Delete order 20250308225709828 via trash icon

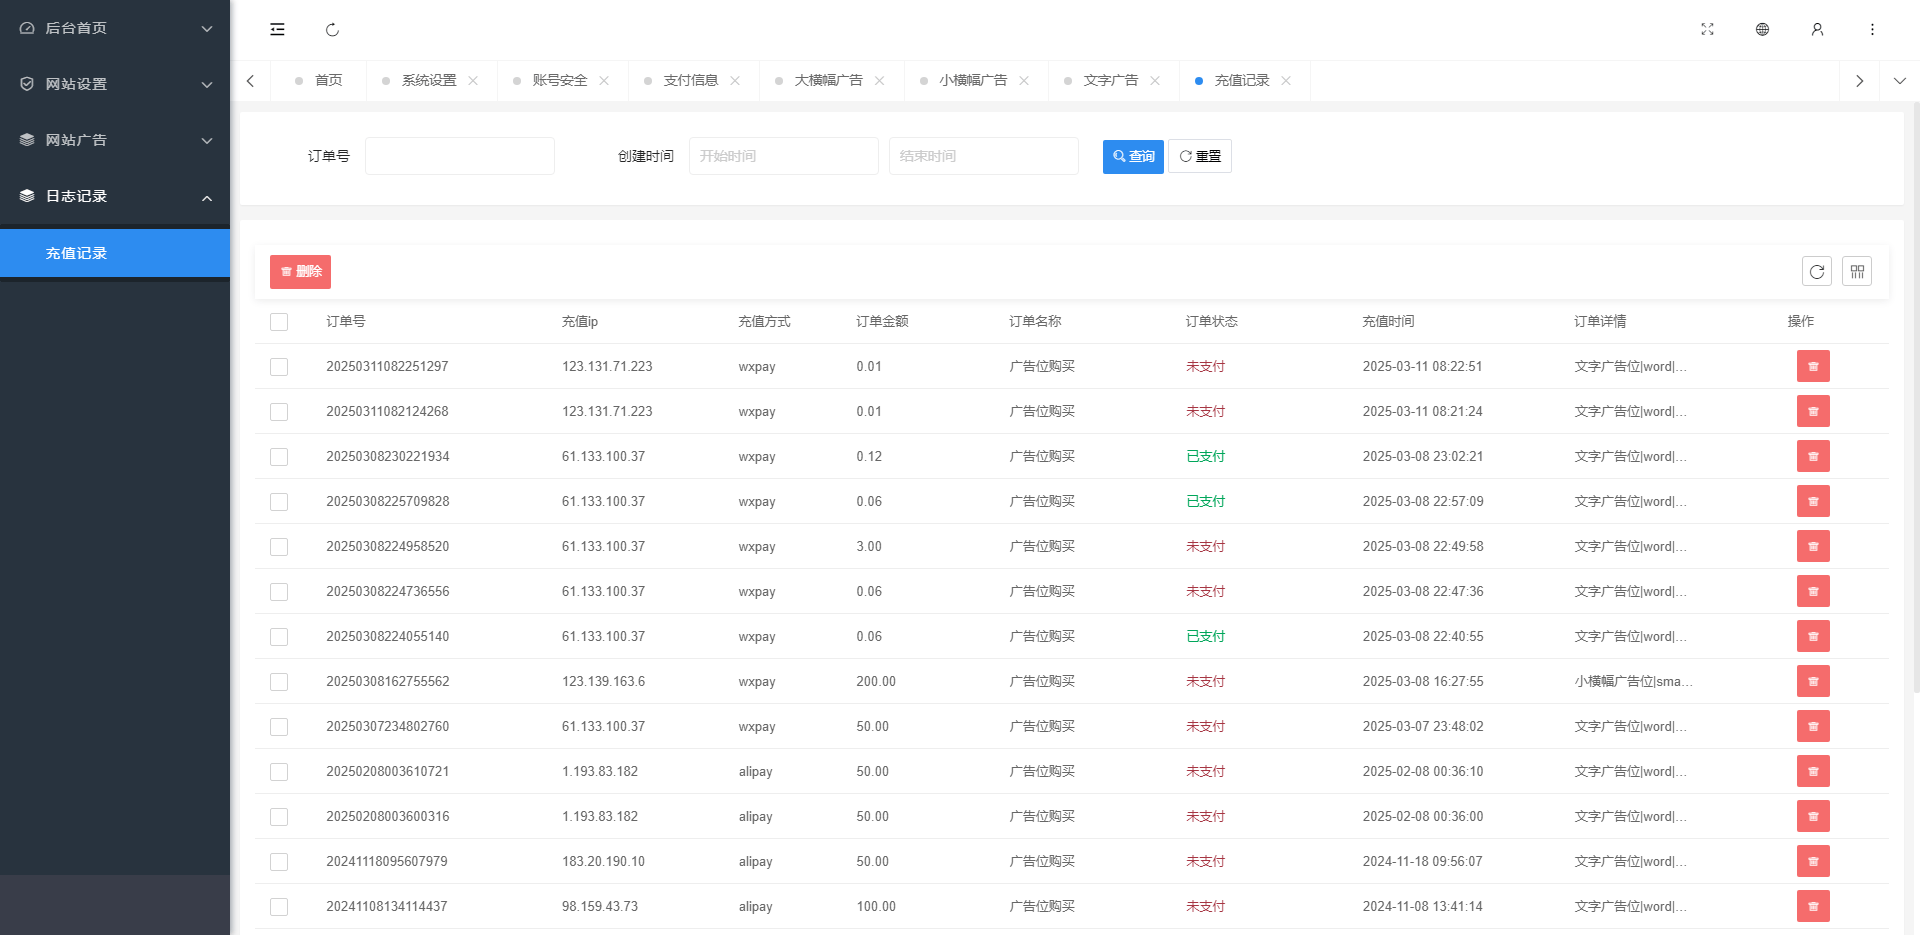[1813, 501]
